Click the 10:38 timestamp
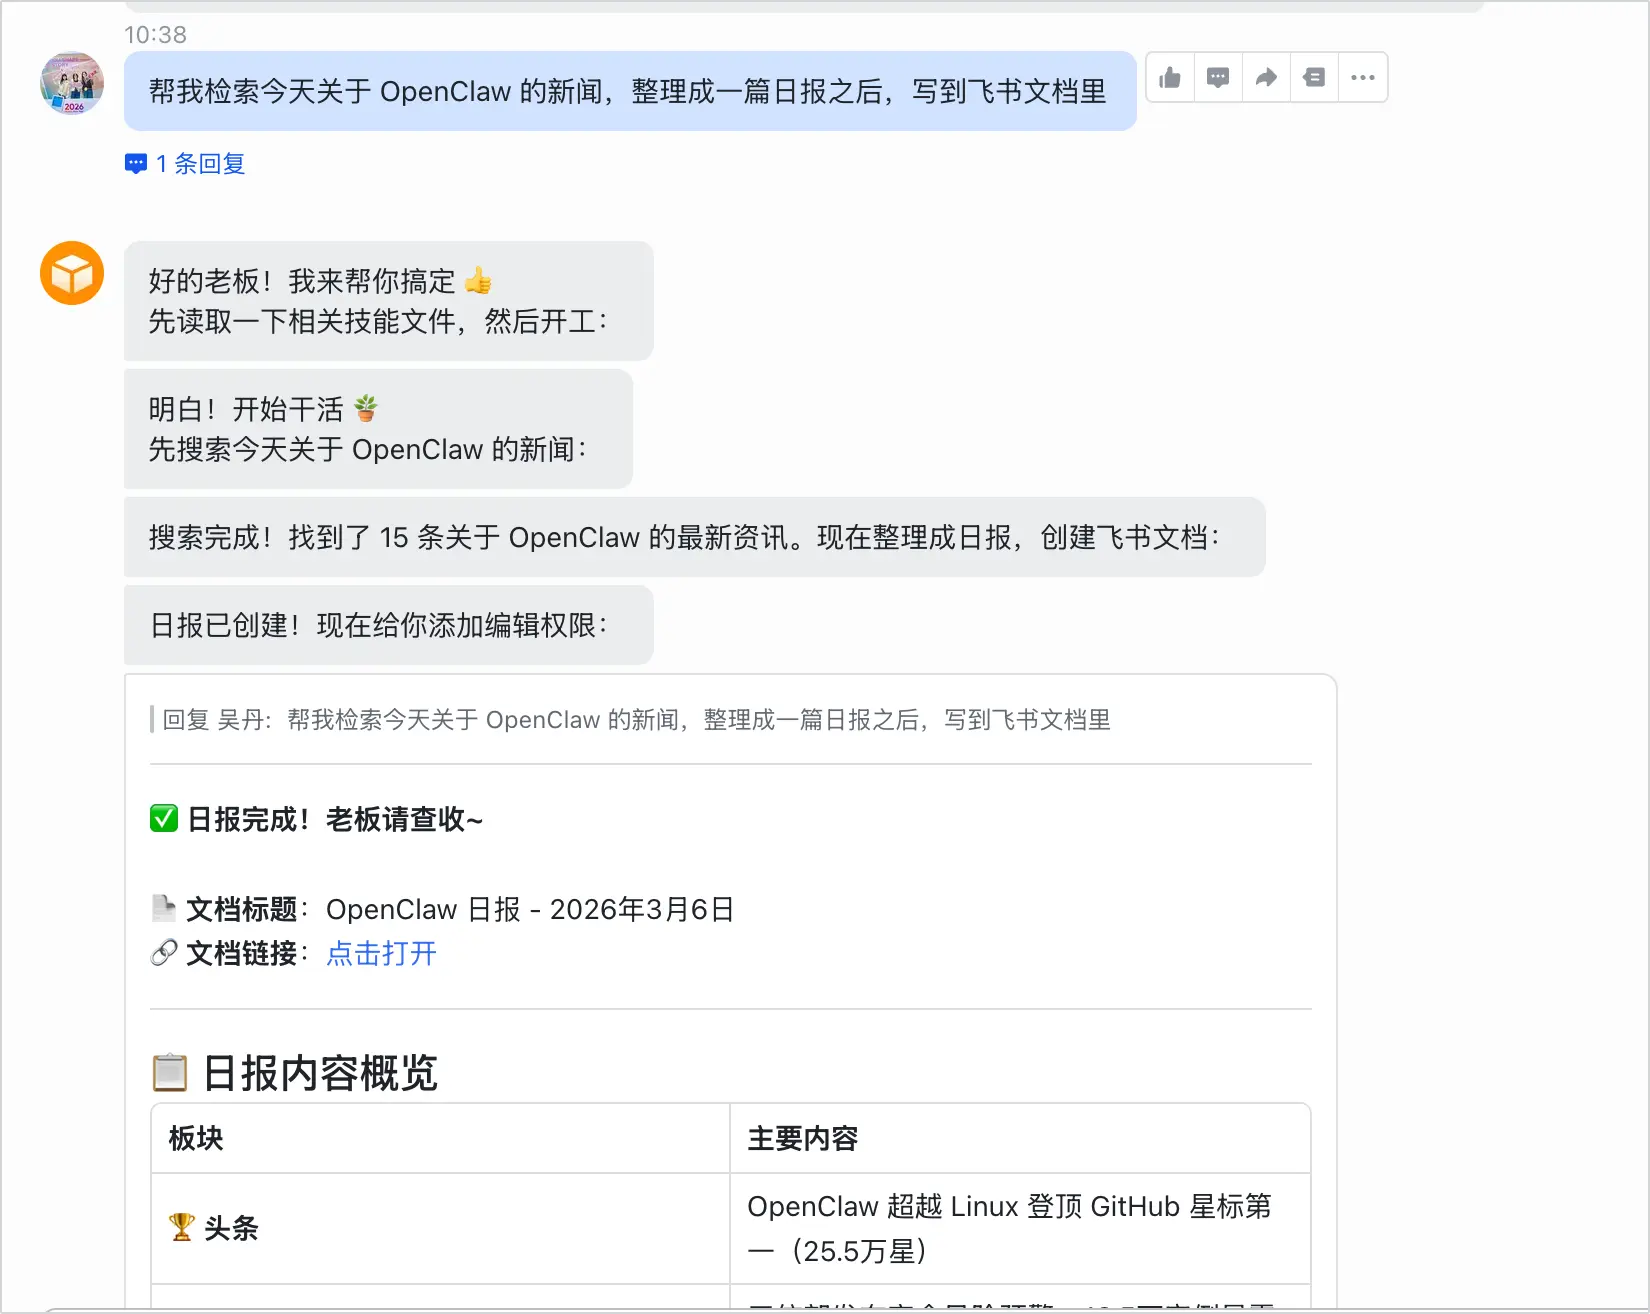Screen dimensions: 1650x1314 tap(155, 35)
